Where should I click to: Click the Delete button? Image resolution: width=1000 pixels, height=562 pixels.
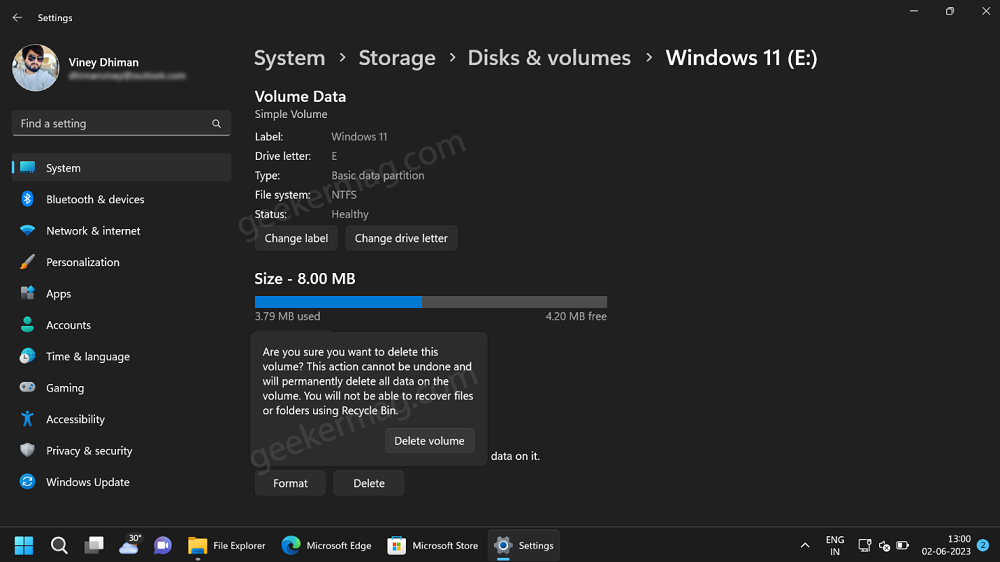pos(369,483)
